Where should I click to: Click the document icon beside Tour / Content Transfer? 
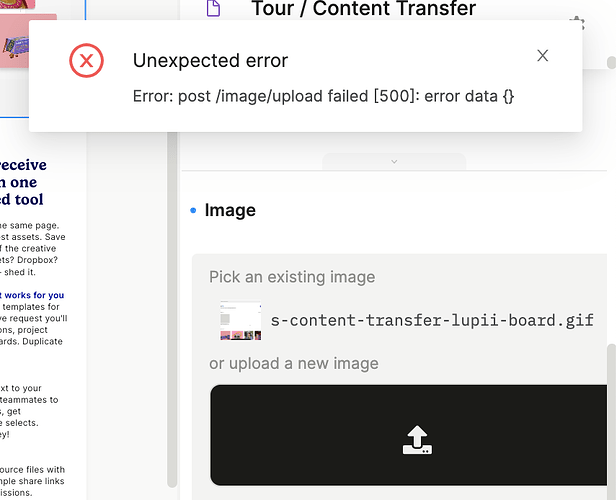213,9
